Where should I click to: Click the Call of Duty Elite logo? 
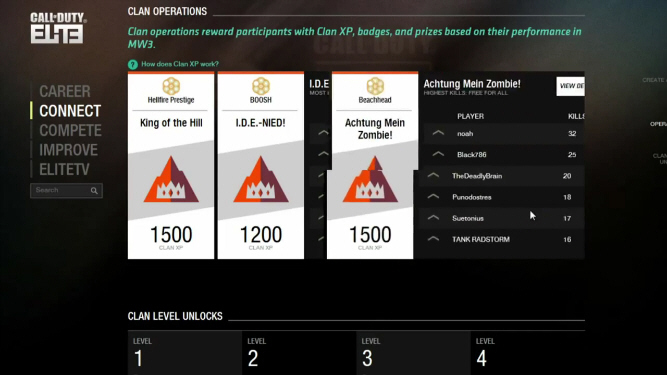tap(58, 28)
